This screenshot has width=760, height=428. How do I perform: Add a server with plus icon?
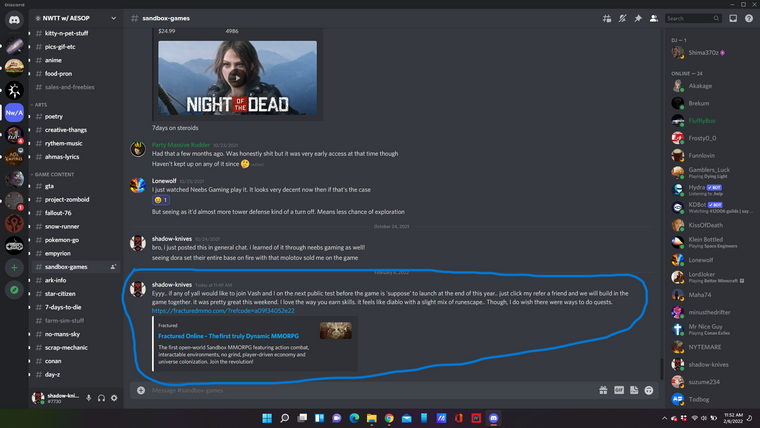(14, 268)
